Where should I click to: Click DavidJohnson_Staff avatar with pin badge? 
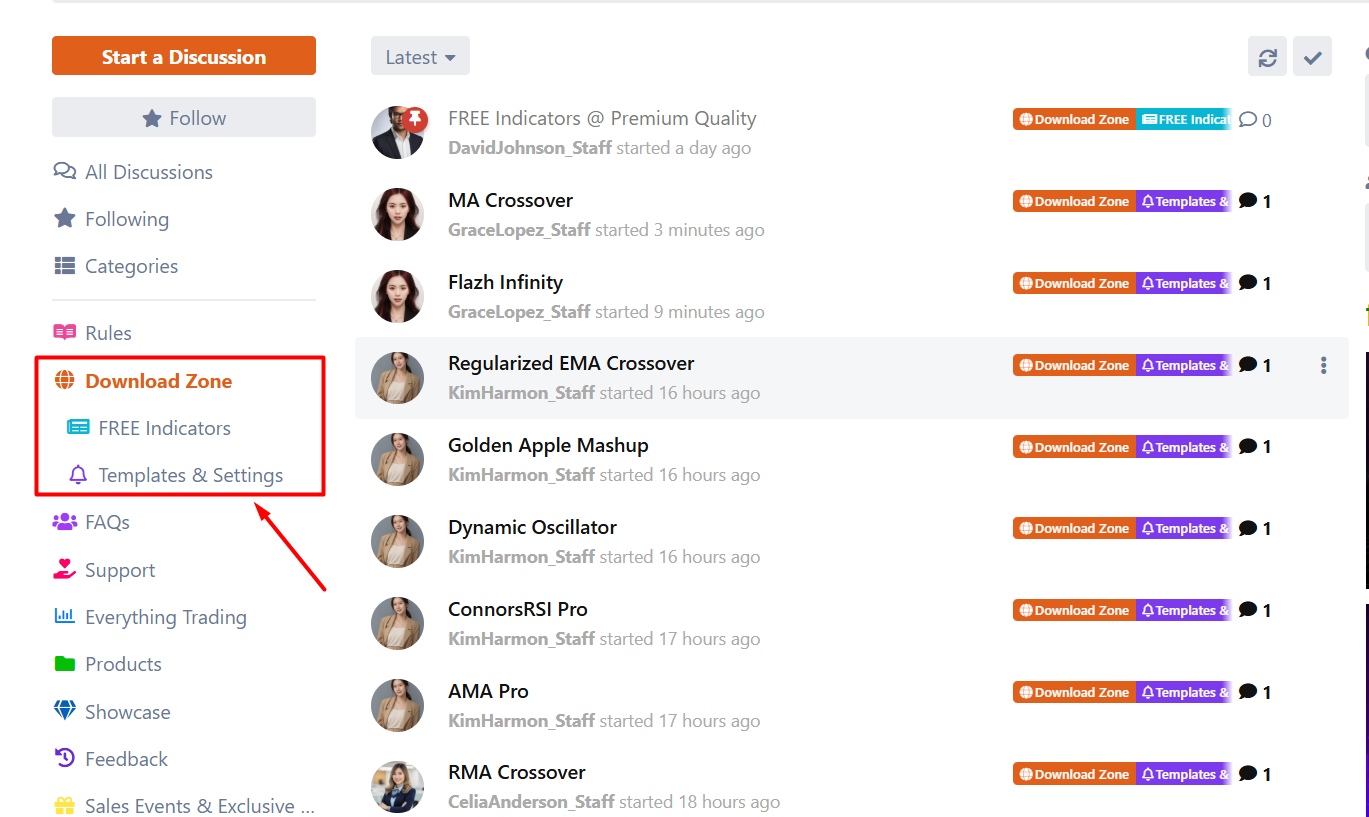coord(397,132)
